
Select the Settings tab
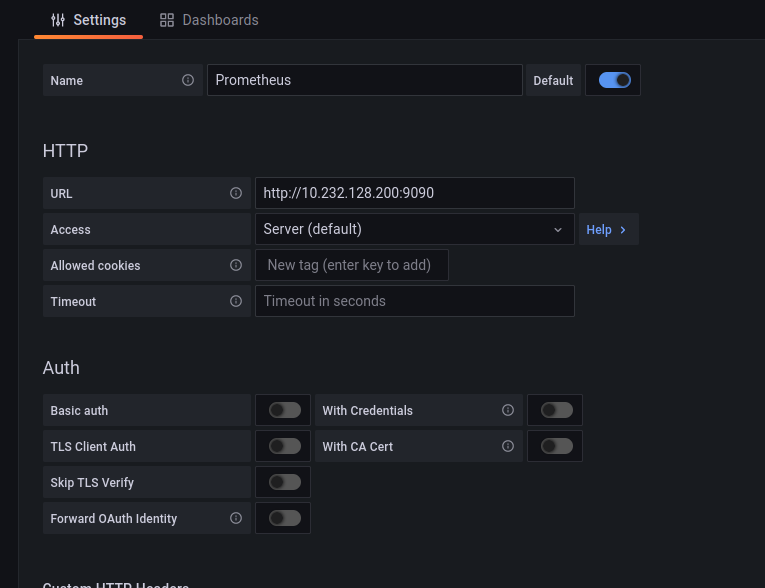pyautogui.click(x=88, y=20)
